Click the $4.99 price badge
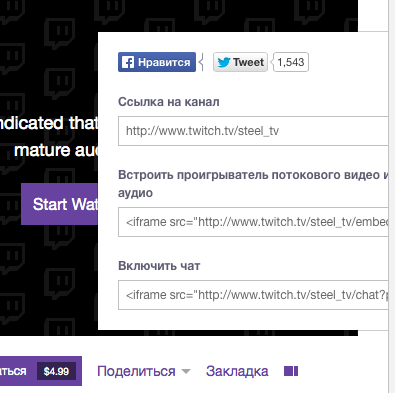 click(56, 371)
